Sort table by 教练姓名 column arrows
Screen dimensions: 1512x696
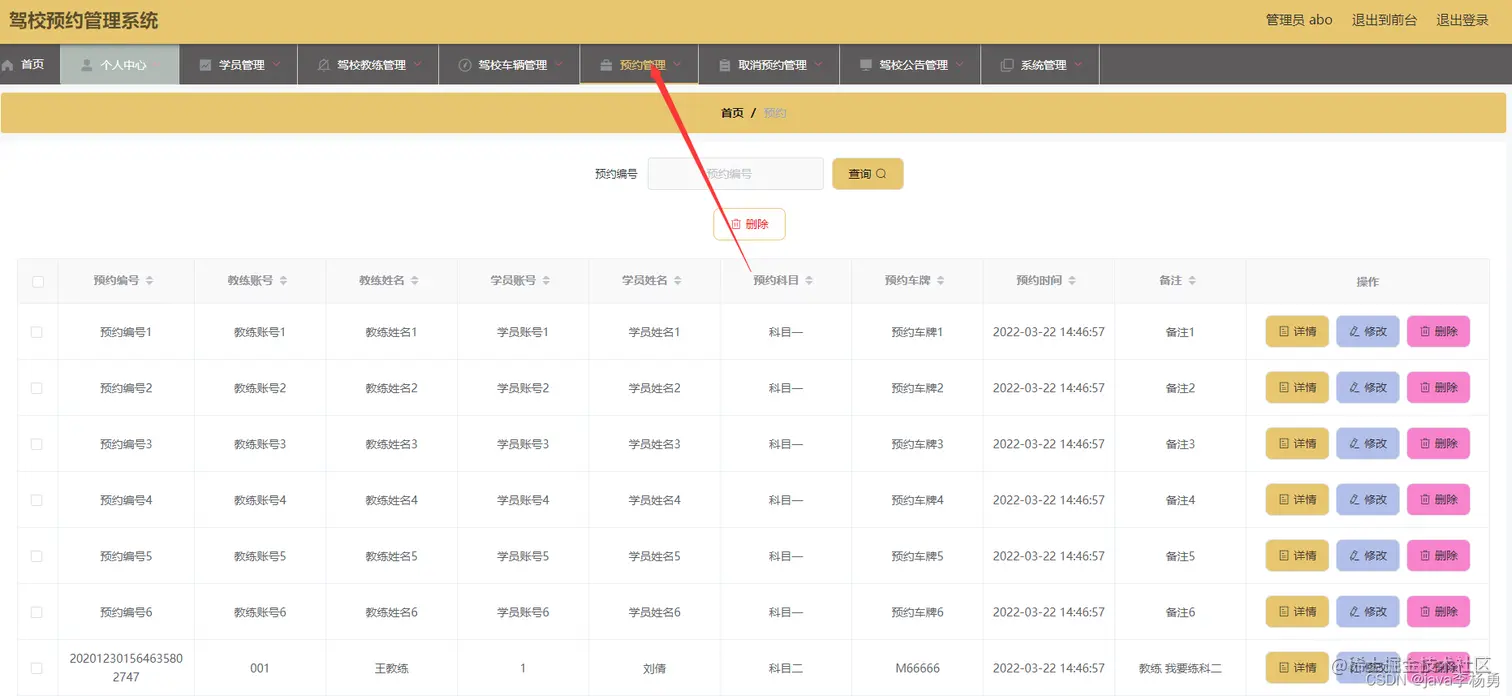414,281
